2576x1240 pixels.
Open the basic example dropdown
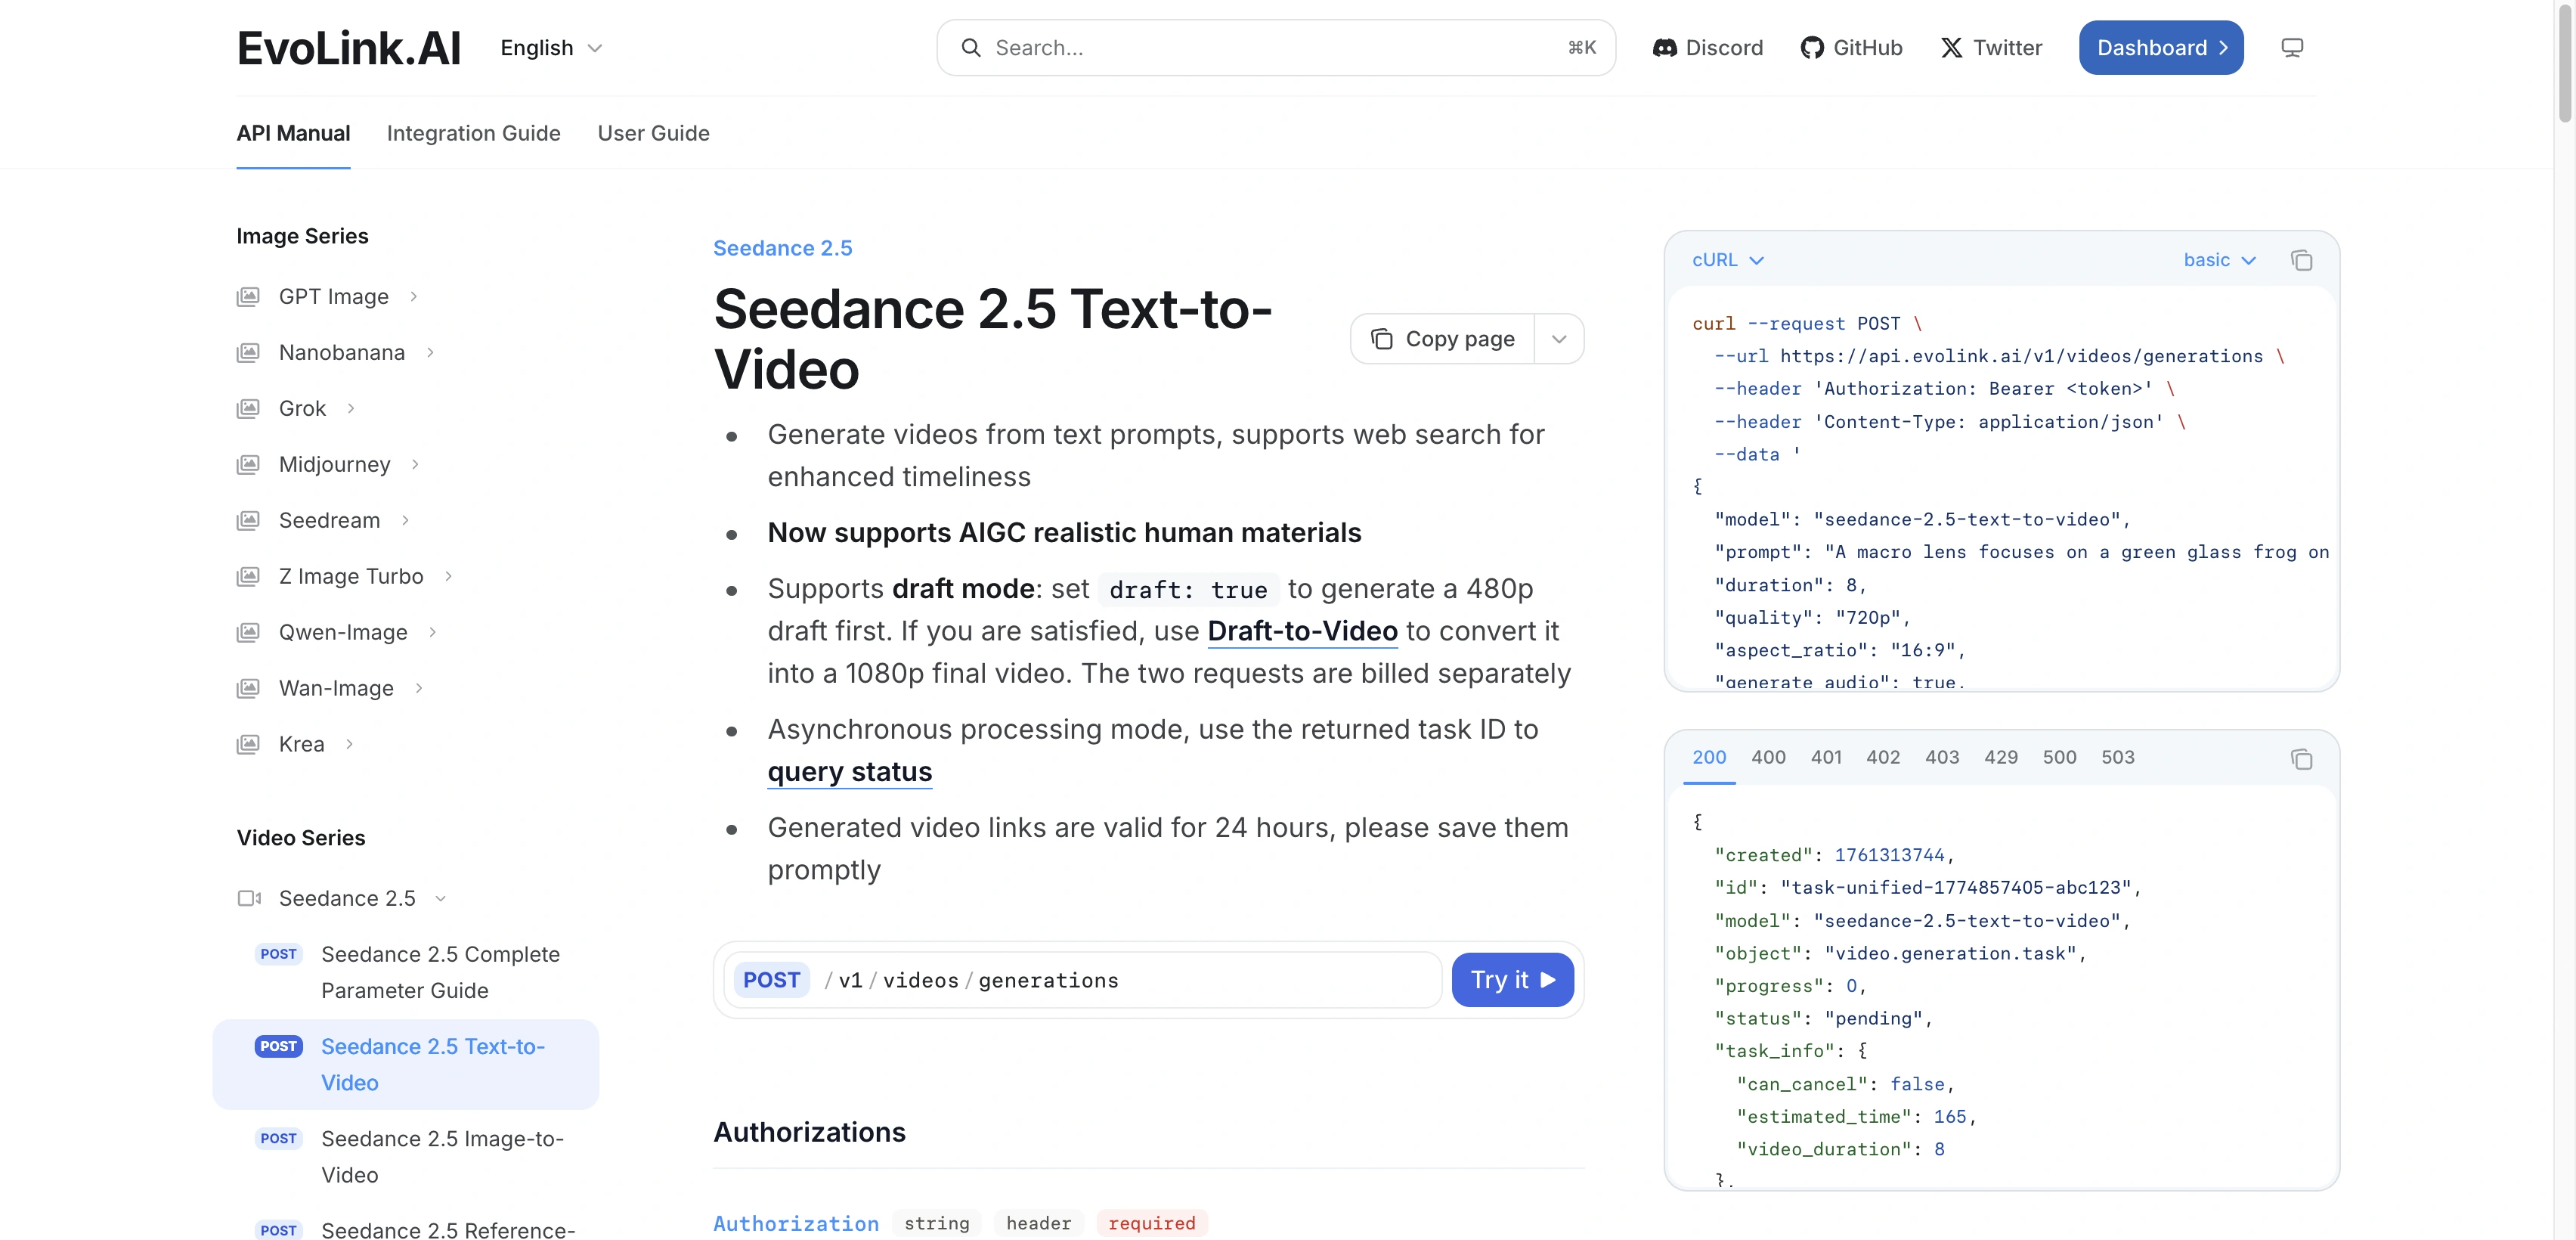pyautogui.click(x=2219, y=260)
